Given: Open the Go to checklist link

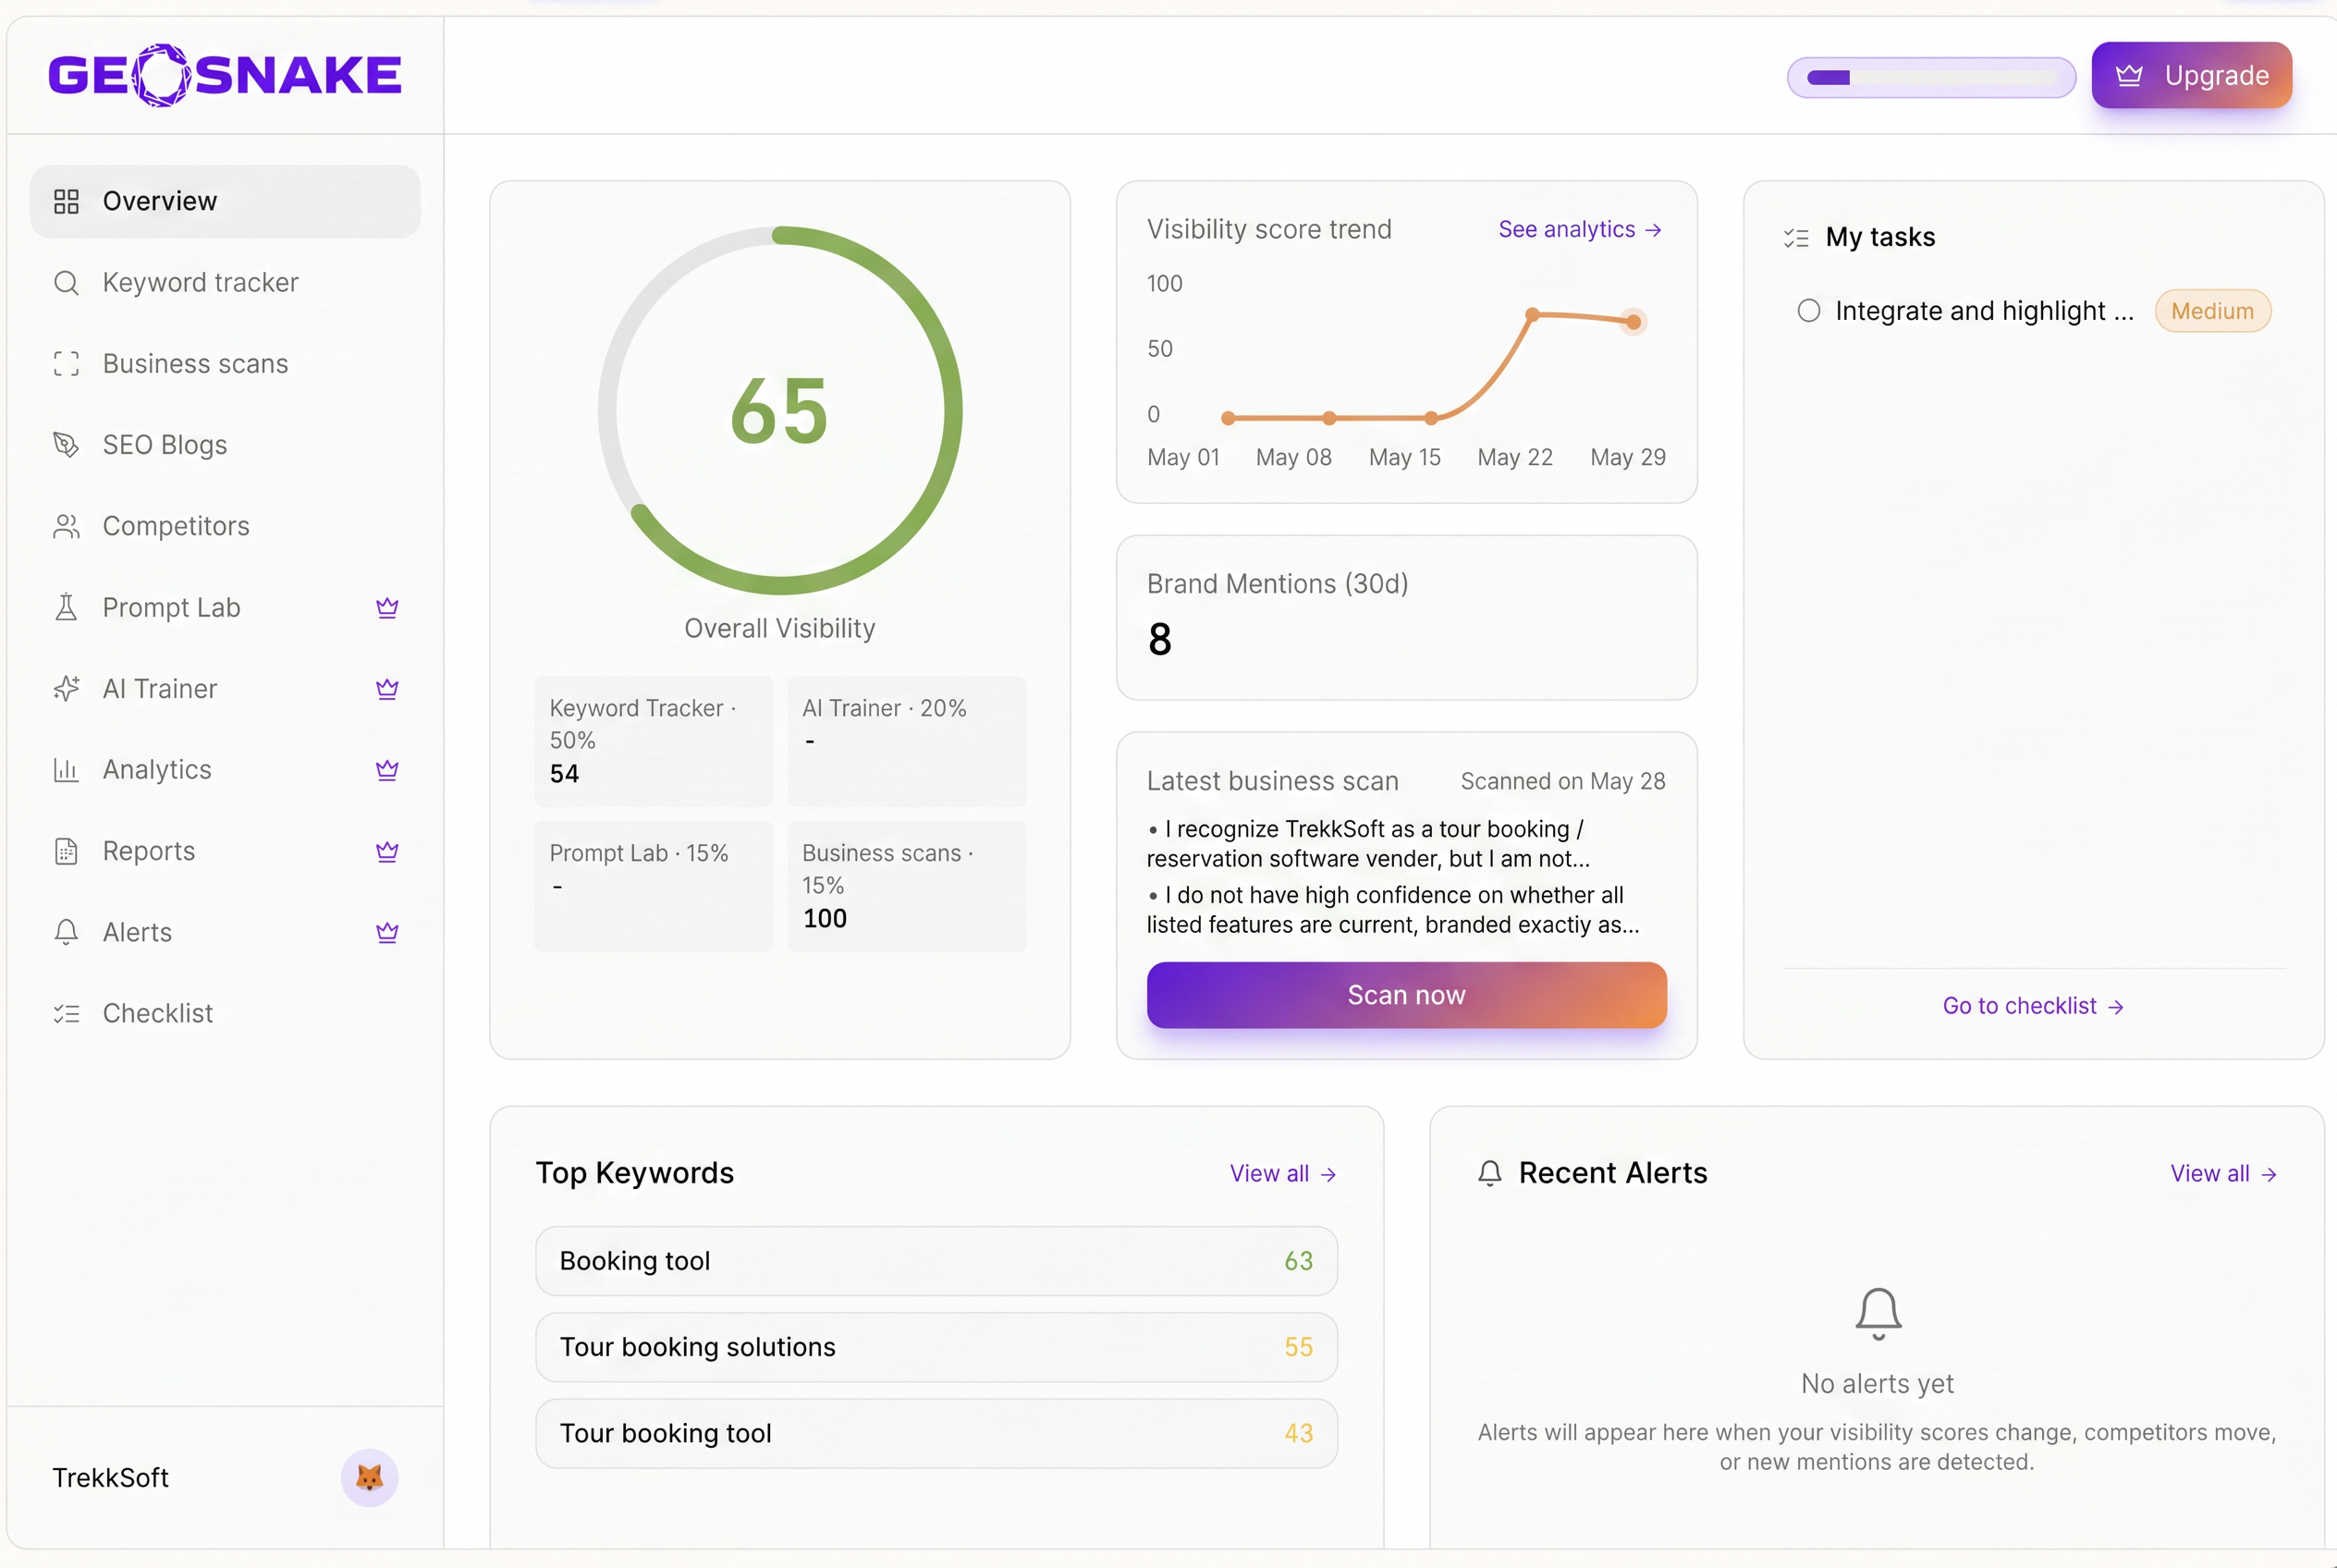Looking at the screenshot, I should tap(2033, 1006).
